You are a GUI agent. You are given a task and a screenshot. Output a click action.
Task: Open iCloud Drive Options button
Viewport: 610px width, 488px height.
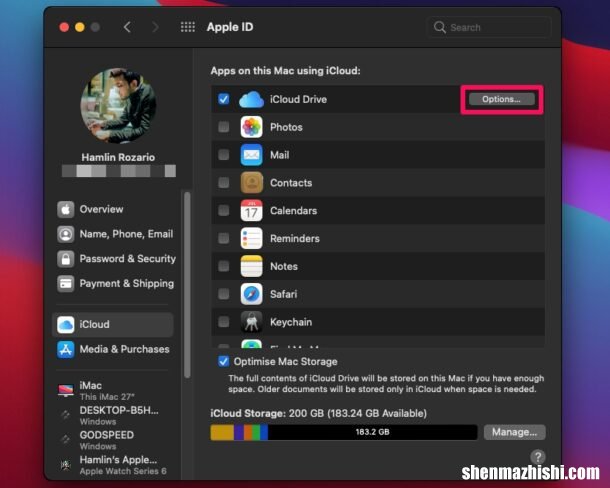(x=501, y=99)
